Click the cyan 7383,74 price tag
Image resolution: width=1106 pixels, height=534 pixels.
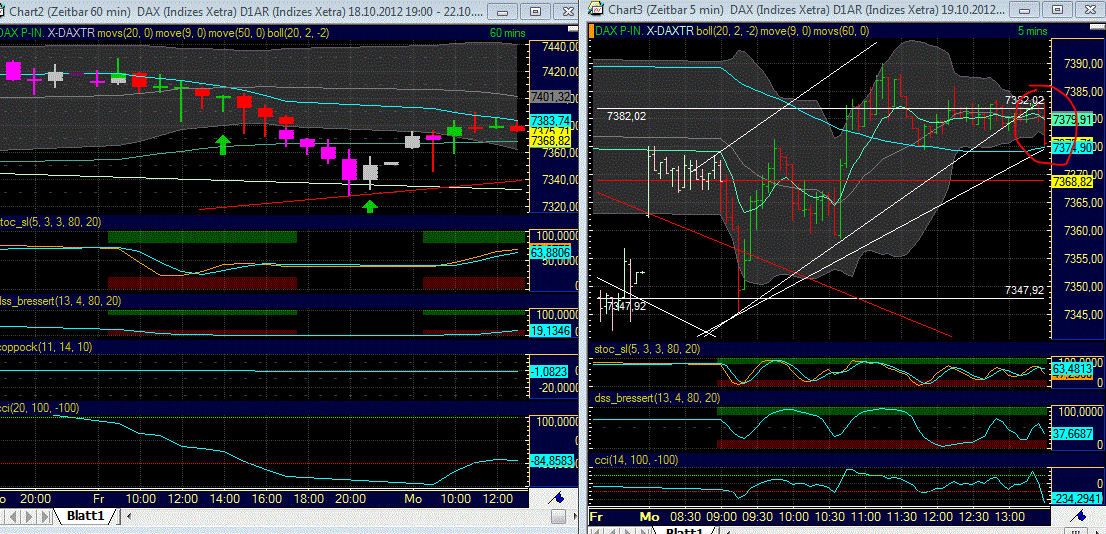(549, 121)
